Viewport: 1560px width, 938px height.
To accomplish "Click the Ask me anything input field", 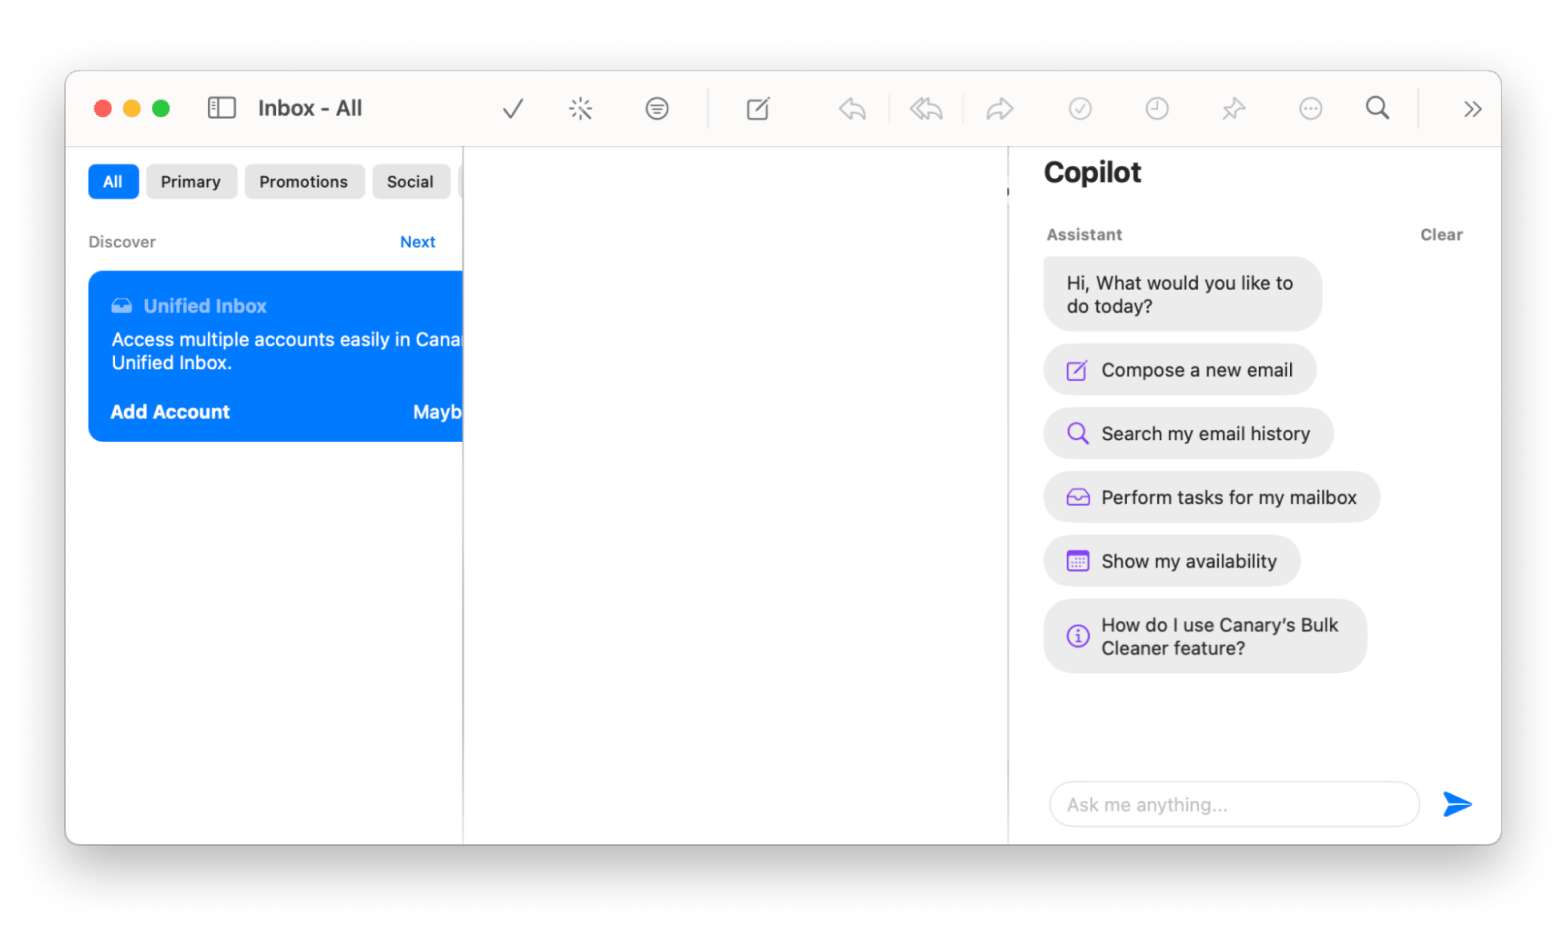I will pos(1234,805).
